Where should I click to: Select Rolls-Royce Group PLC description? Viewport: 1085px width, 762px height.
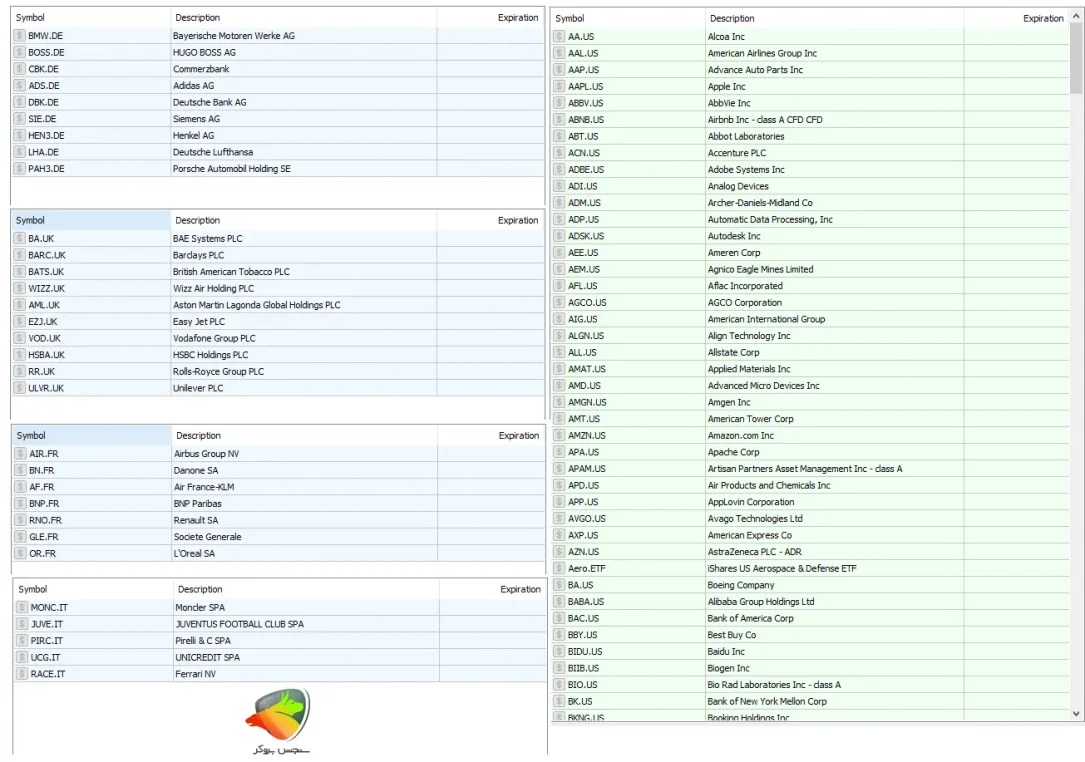point(219,371)
